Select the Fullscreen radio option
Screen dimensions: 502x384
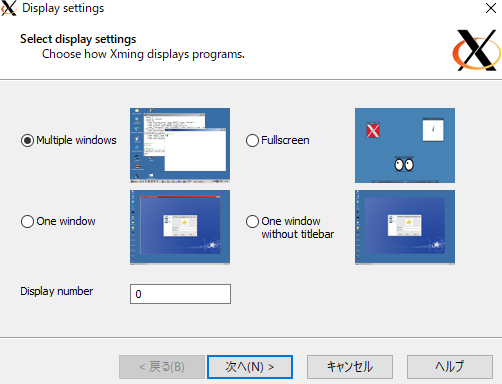(252, 140)
